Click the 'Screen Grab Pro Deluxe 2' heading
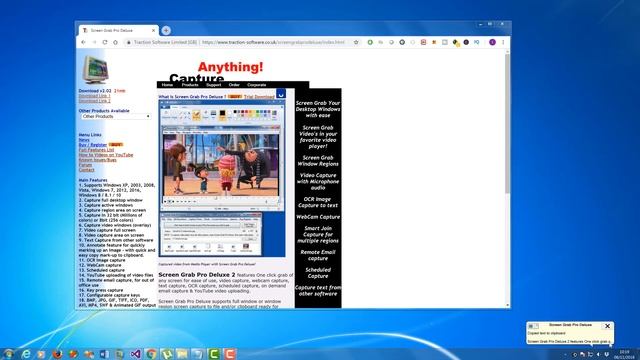Screen dimensions: 640x360 (x=197, y=275)
